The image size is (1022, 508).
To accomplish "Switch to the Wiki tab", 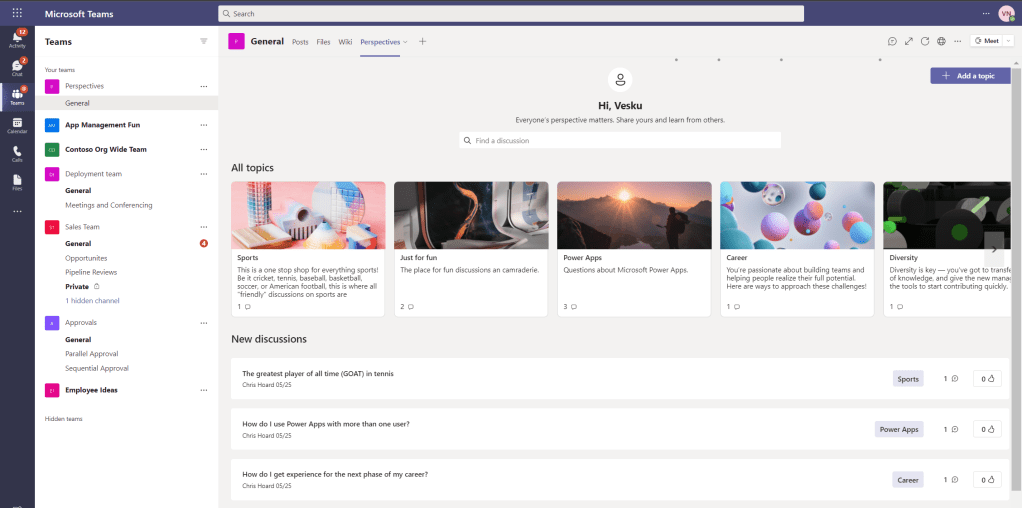I will [345, 42].
